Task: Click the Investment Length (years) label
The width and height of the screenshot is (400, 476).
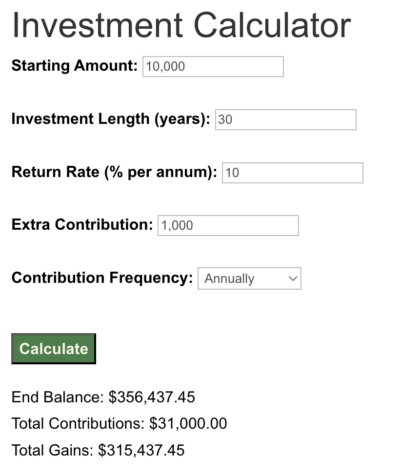Action: 111,119
